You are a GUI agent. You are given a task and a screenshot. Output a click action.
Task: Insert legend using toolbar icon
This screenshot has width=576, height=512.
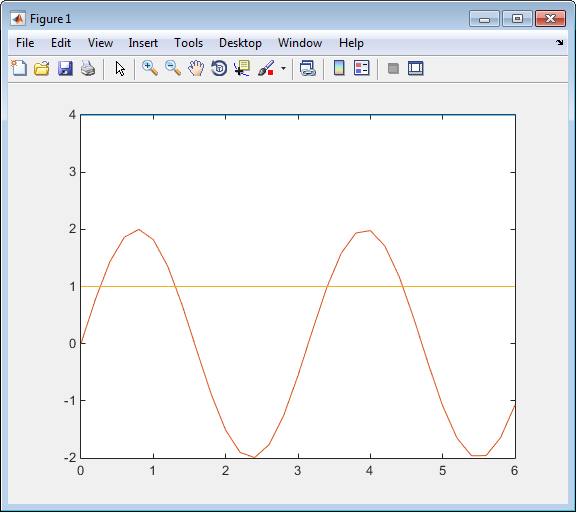[x=362, y=68]
